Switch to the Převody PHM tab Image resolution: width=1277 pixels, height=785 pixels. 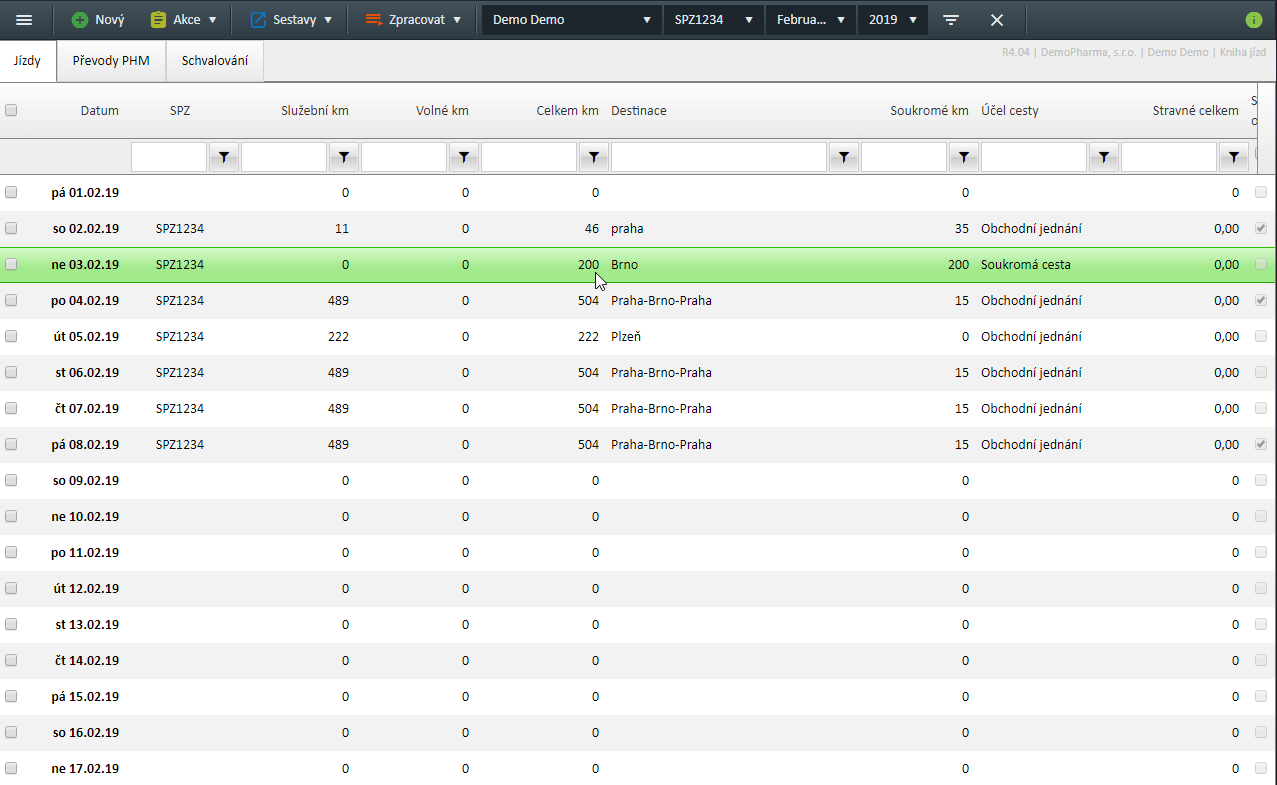pos(111,61)
